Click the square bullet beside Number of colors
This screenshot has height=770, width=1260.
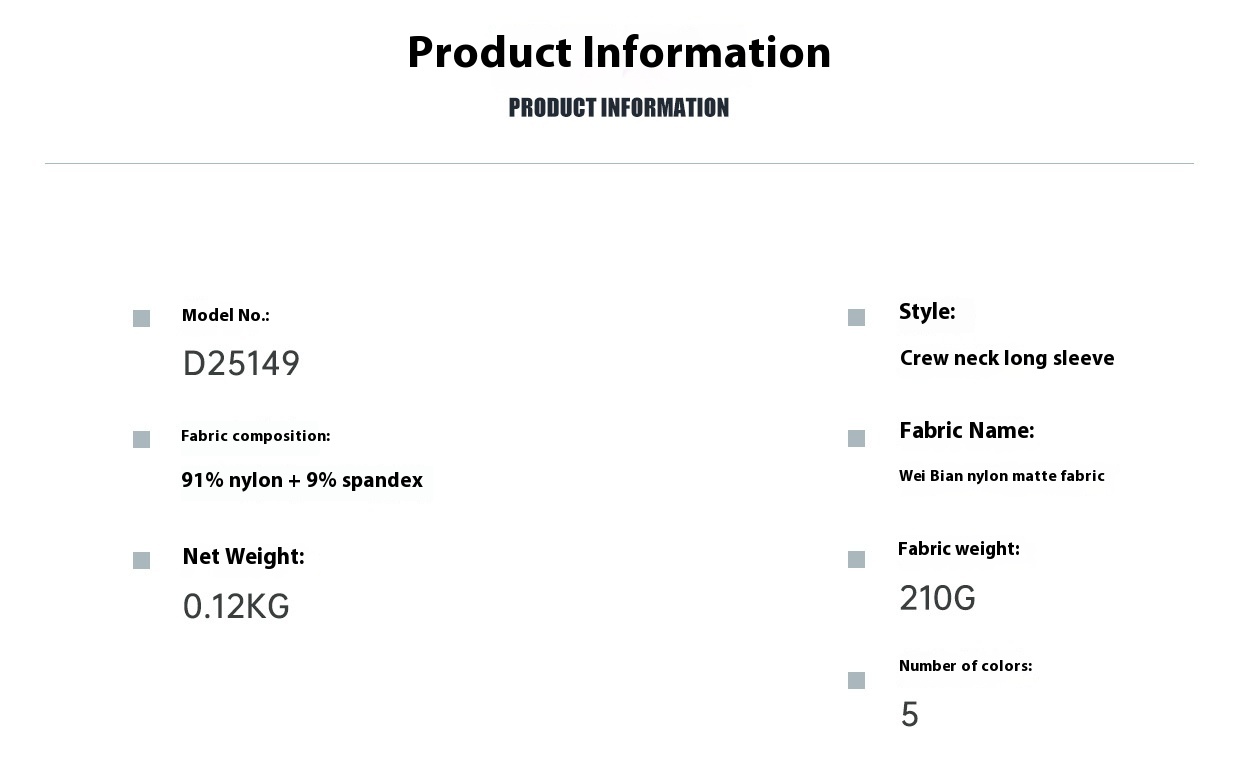click(x=856, y=681)
